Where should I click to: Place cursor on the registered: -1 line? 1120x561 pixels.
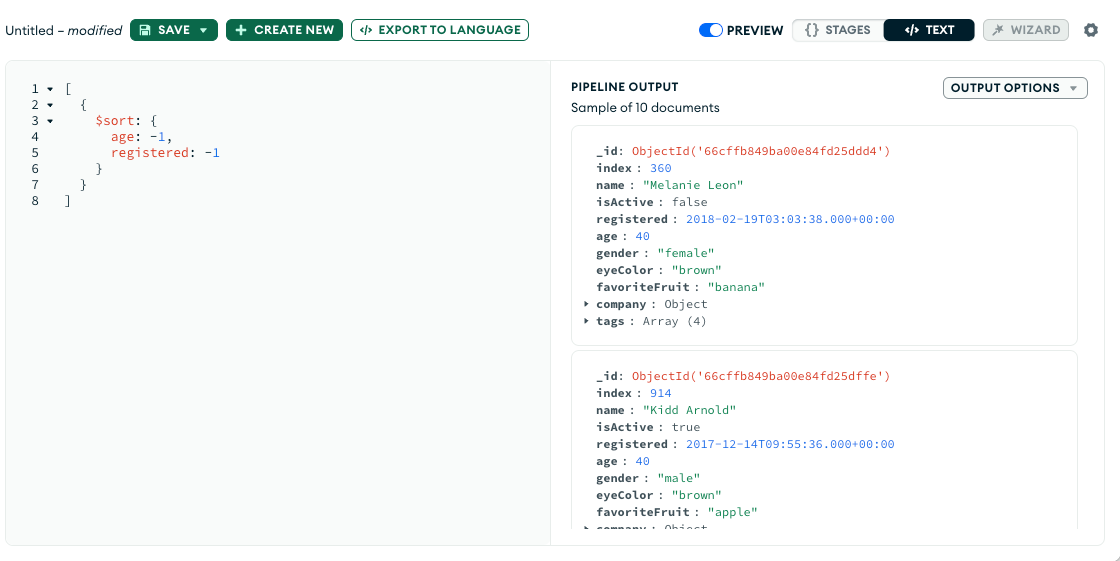165,153
